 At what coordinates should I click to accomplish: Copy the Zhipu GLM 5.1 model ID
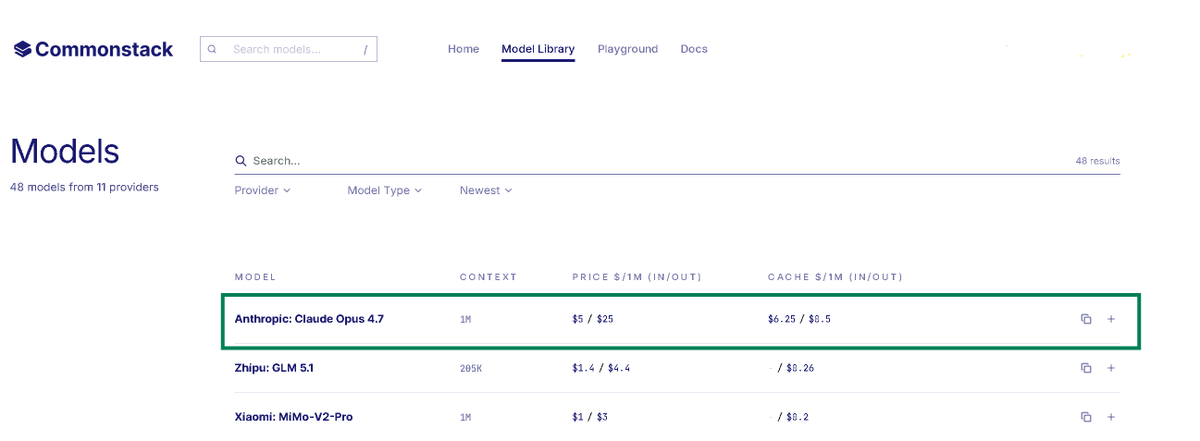click(1086, 368)
